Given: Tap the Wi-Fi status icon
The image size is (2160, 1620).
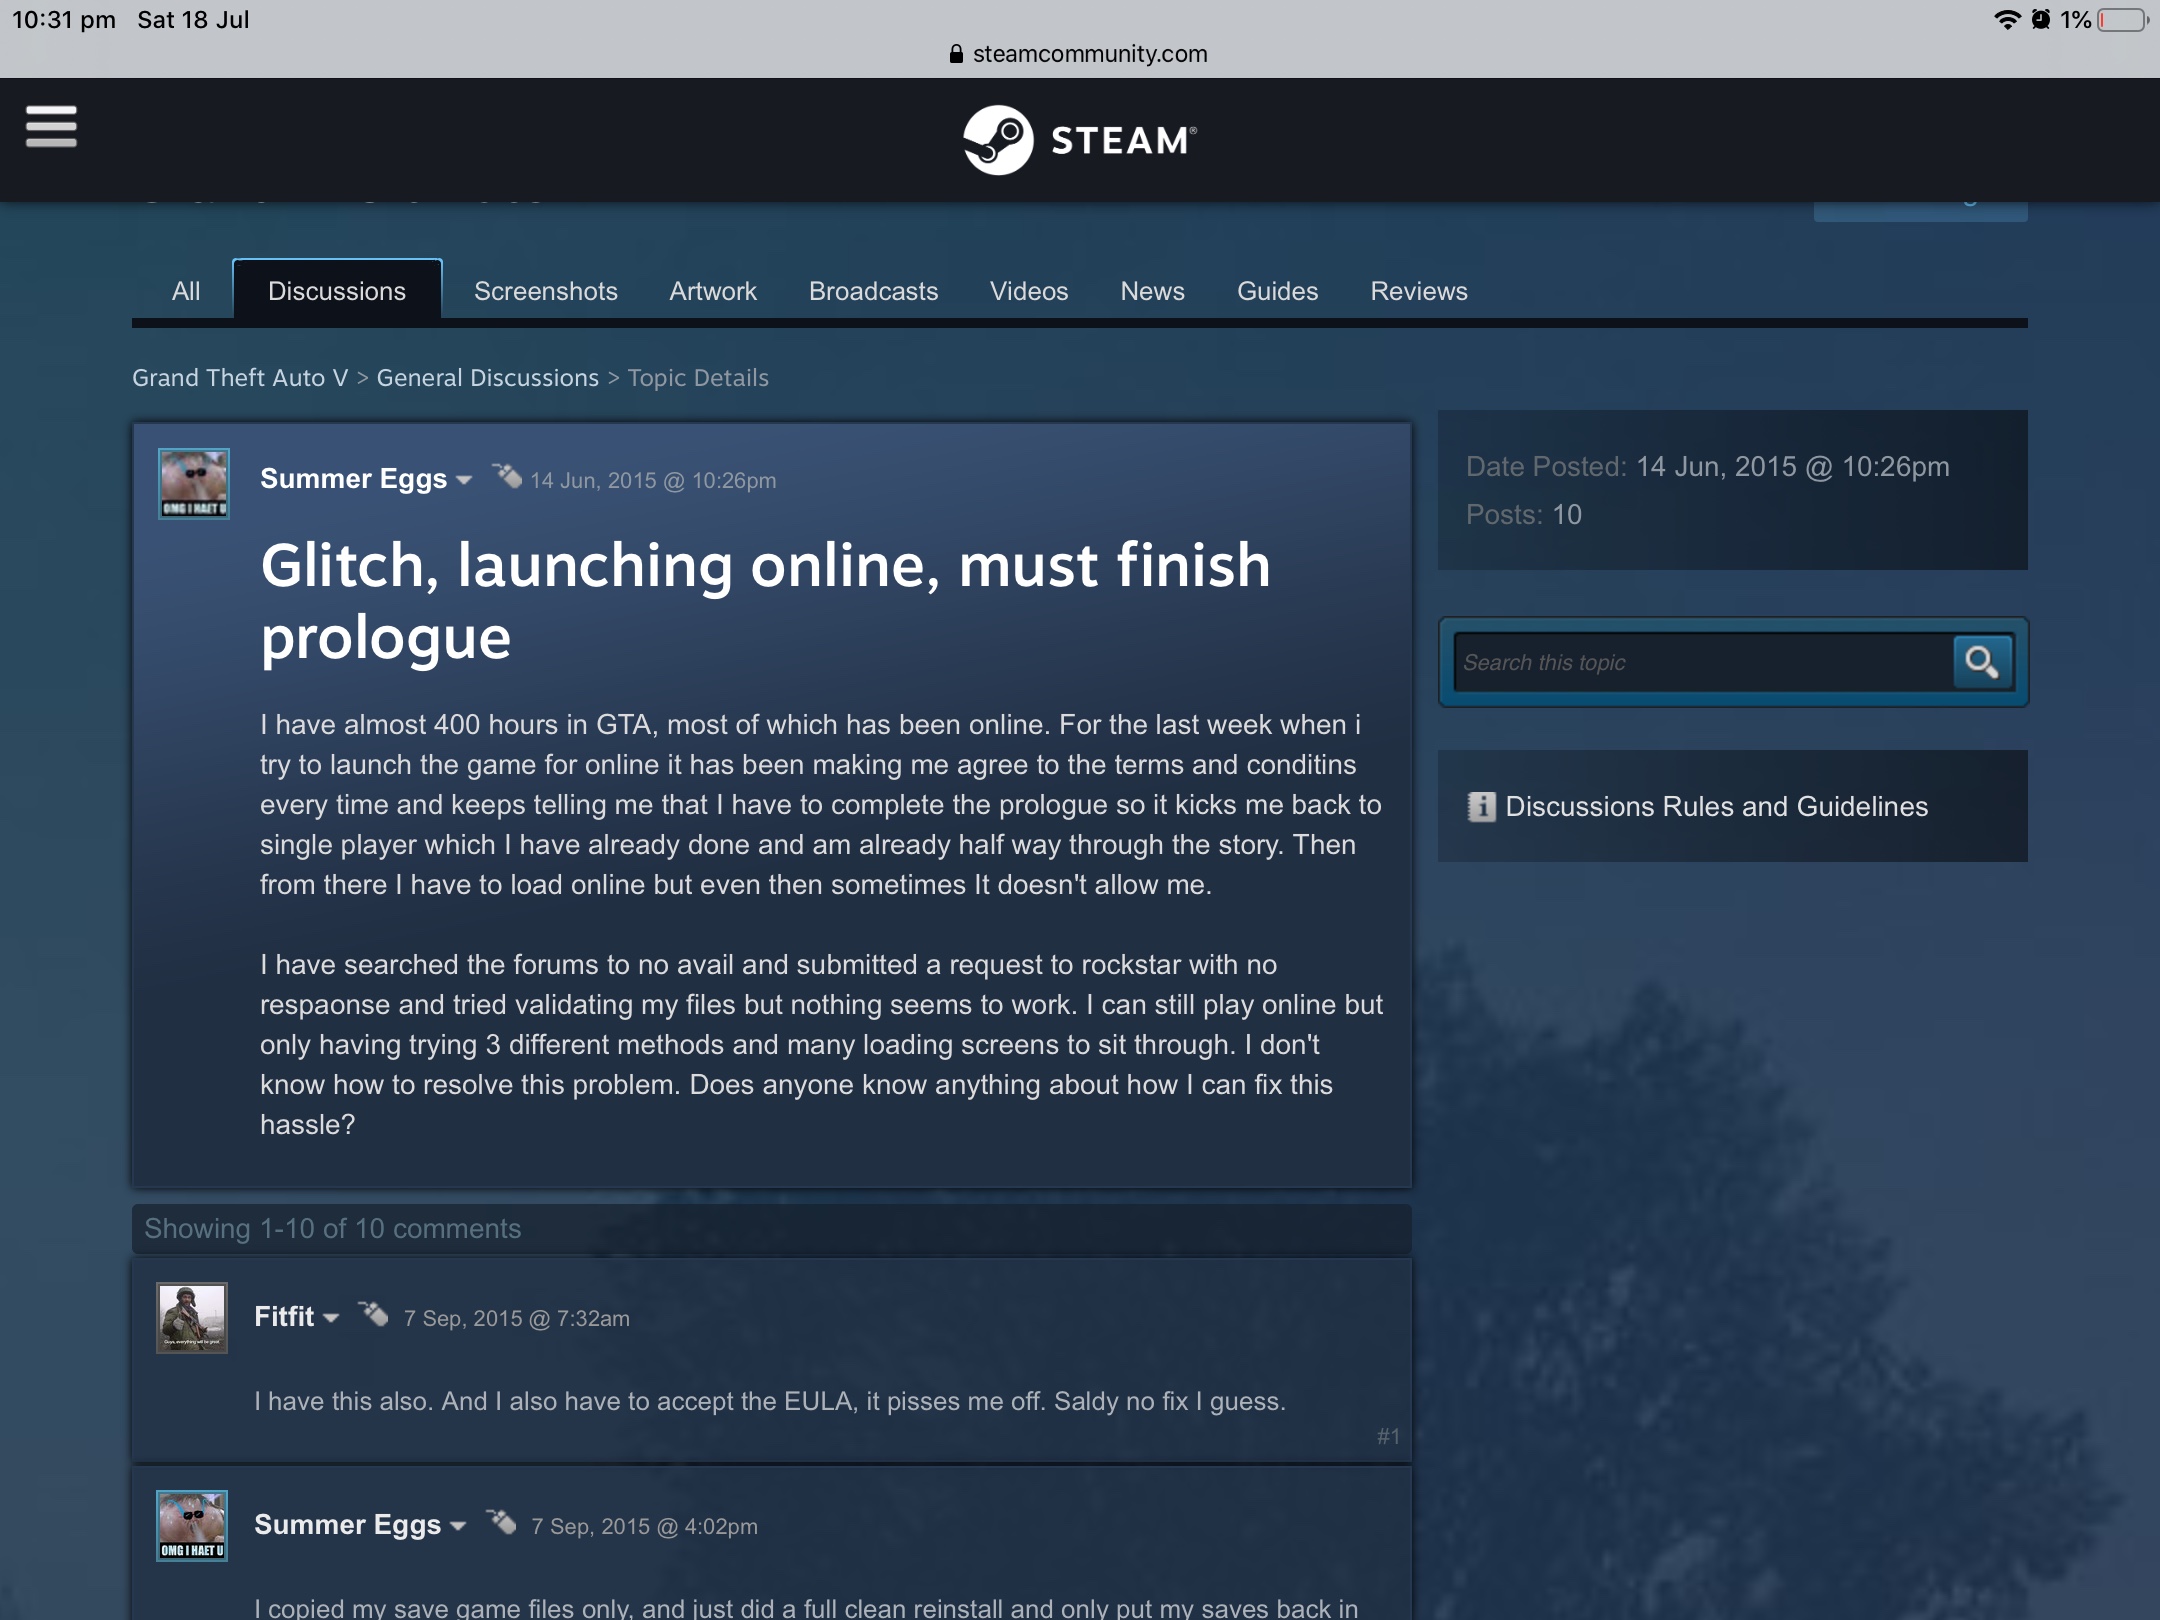Looking at the screenshot, I should pos(2006,20).
